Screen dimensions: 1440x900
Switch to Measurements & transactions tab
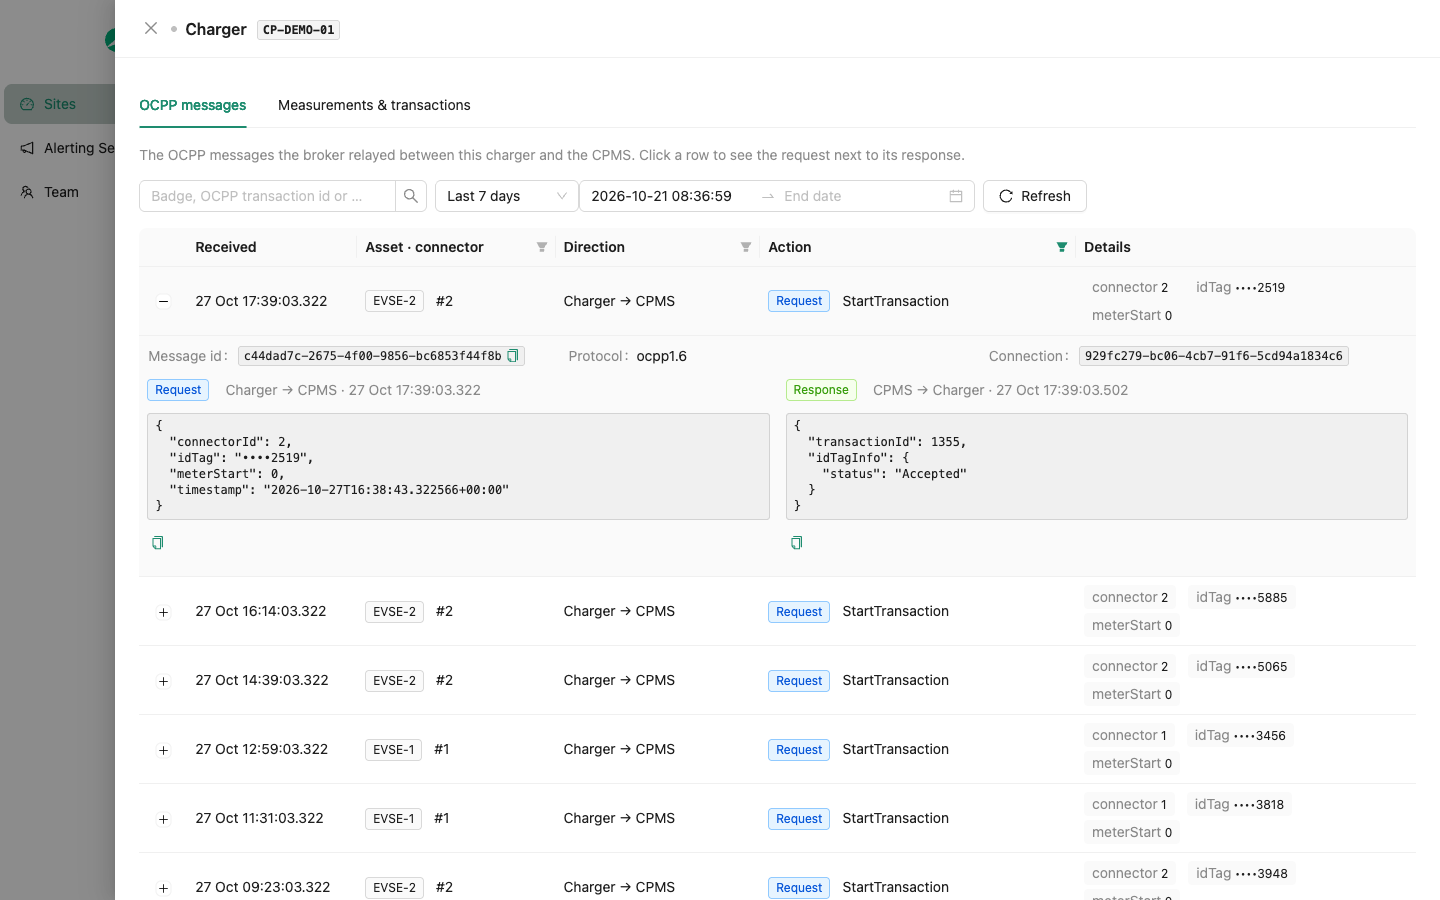(x=374, y=105)
